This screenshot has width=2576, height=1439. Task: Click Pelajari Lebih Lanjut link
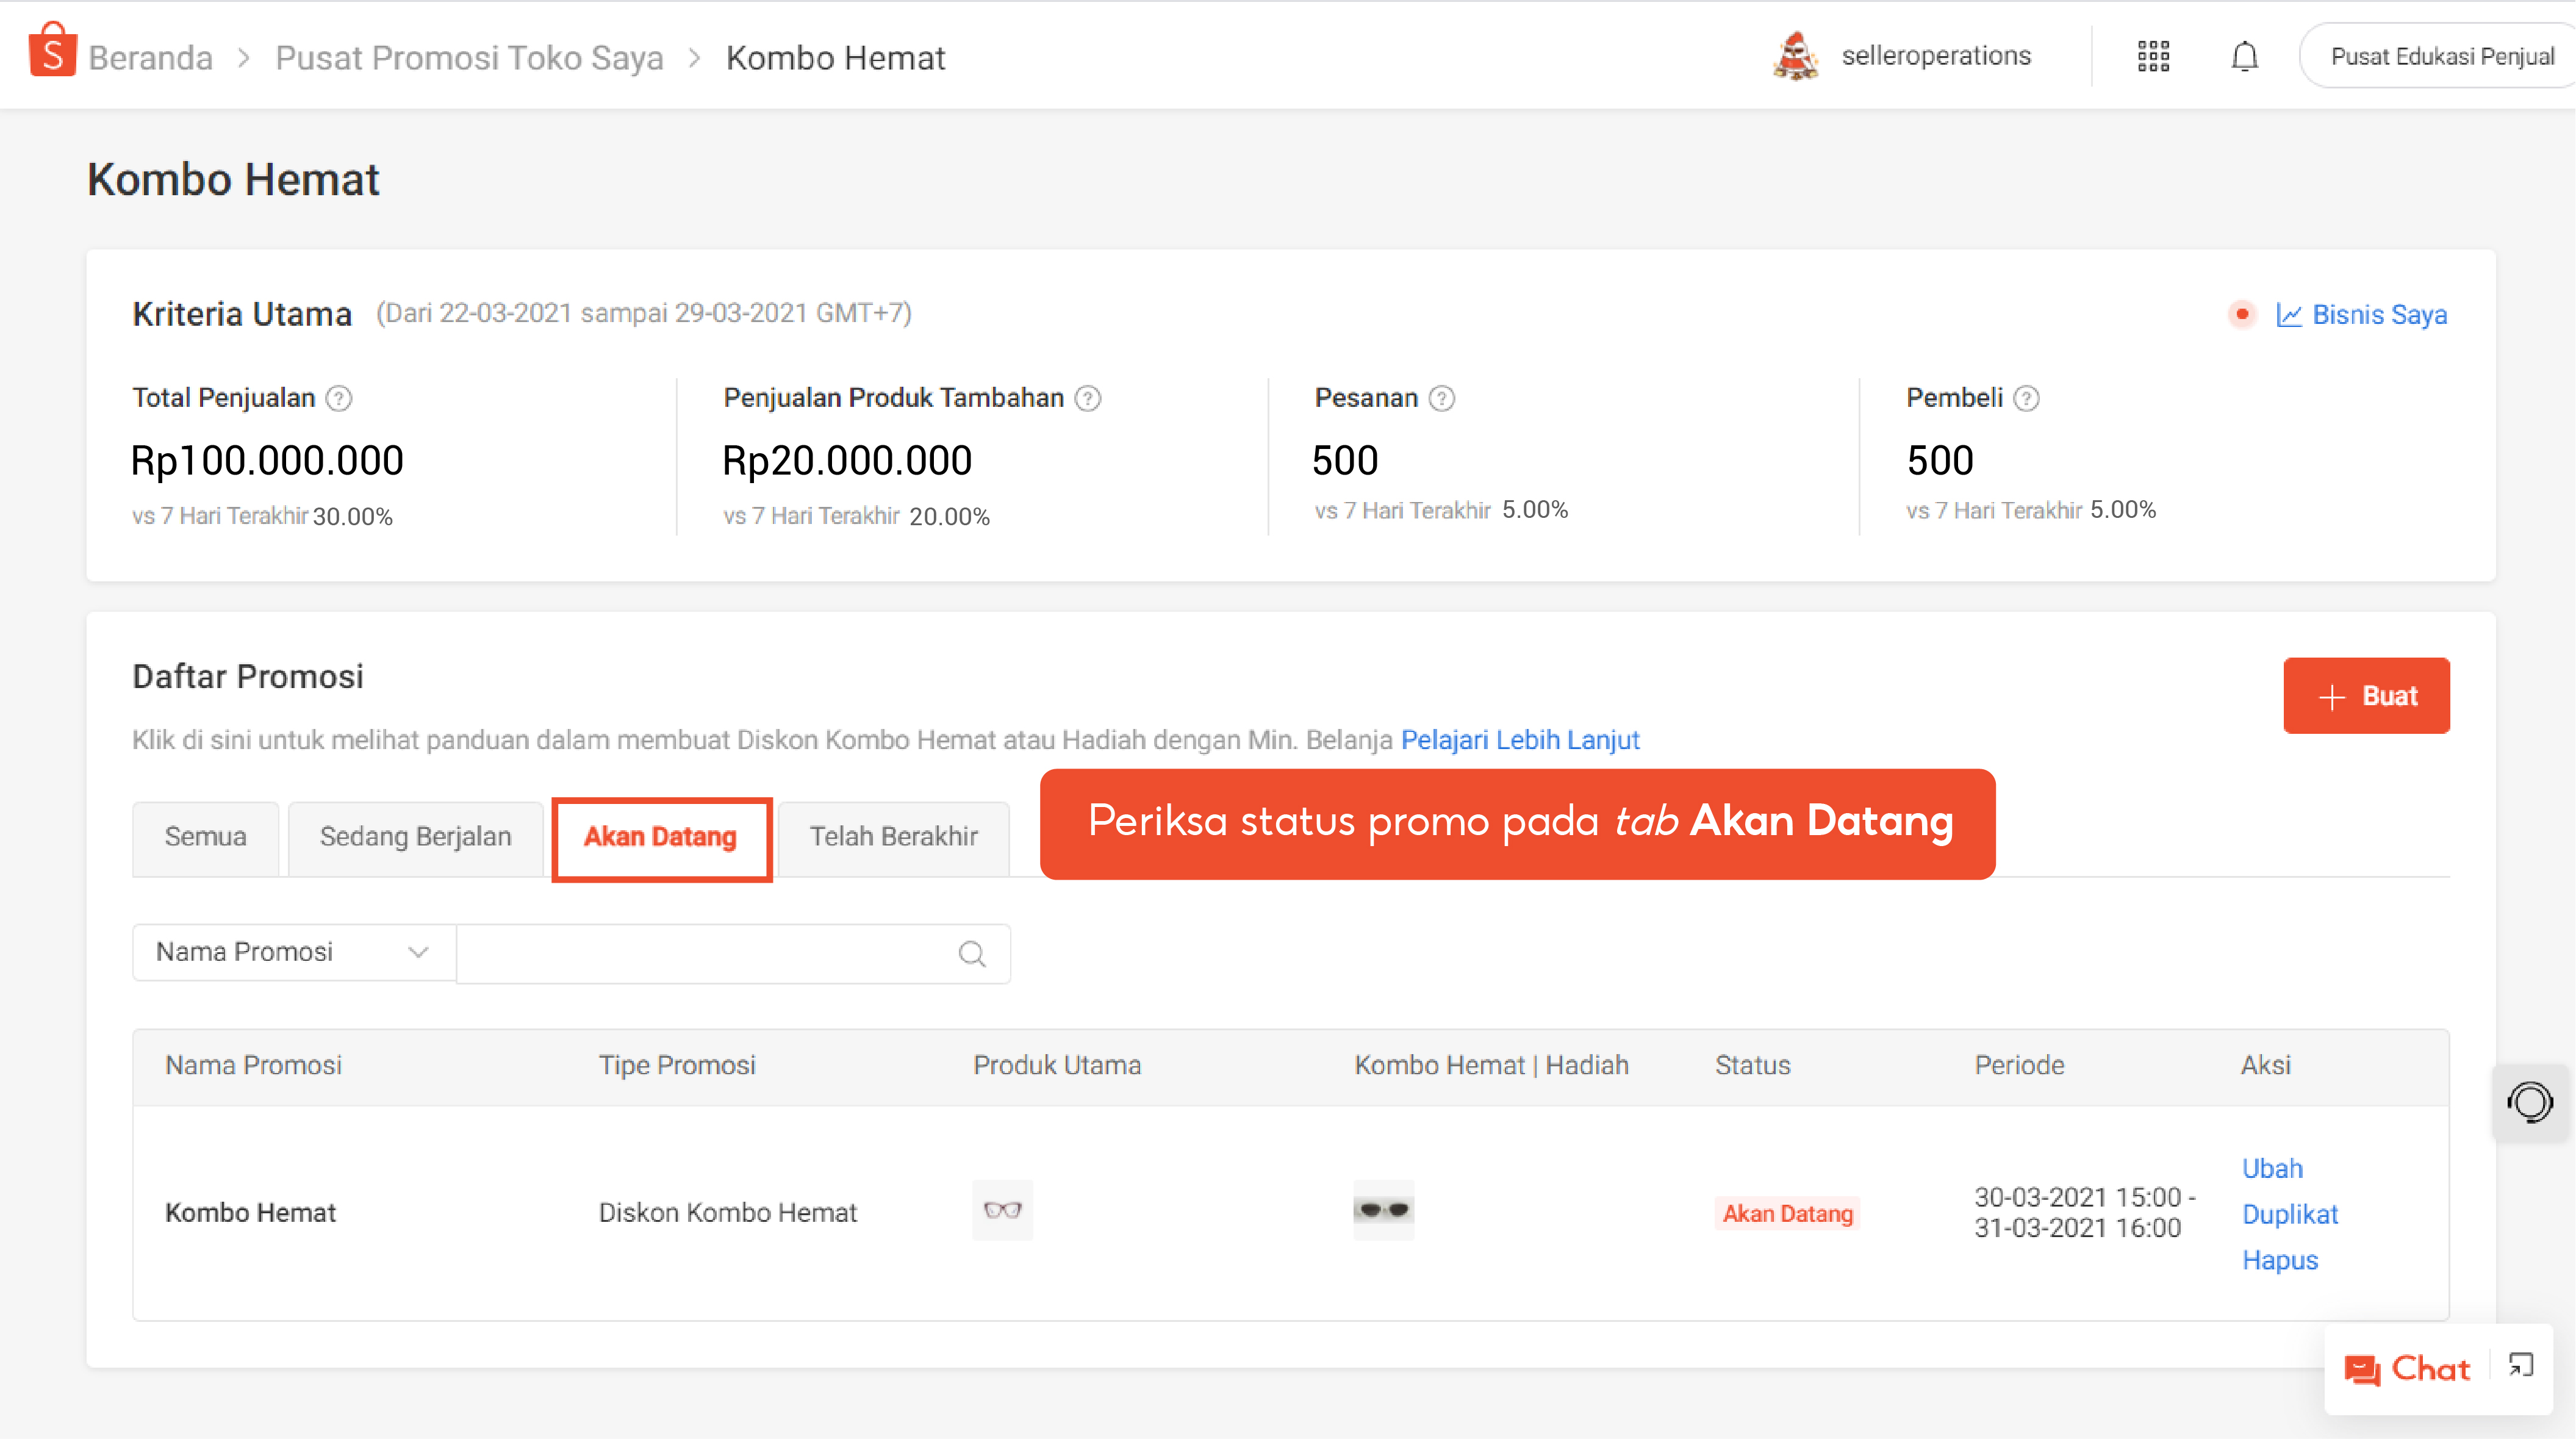(x=1520, y=740)
